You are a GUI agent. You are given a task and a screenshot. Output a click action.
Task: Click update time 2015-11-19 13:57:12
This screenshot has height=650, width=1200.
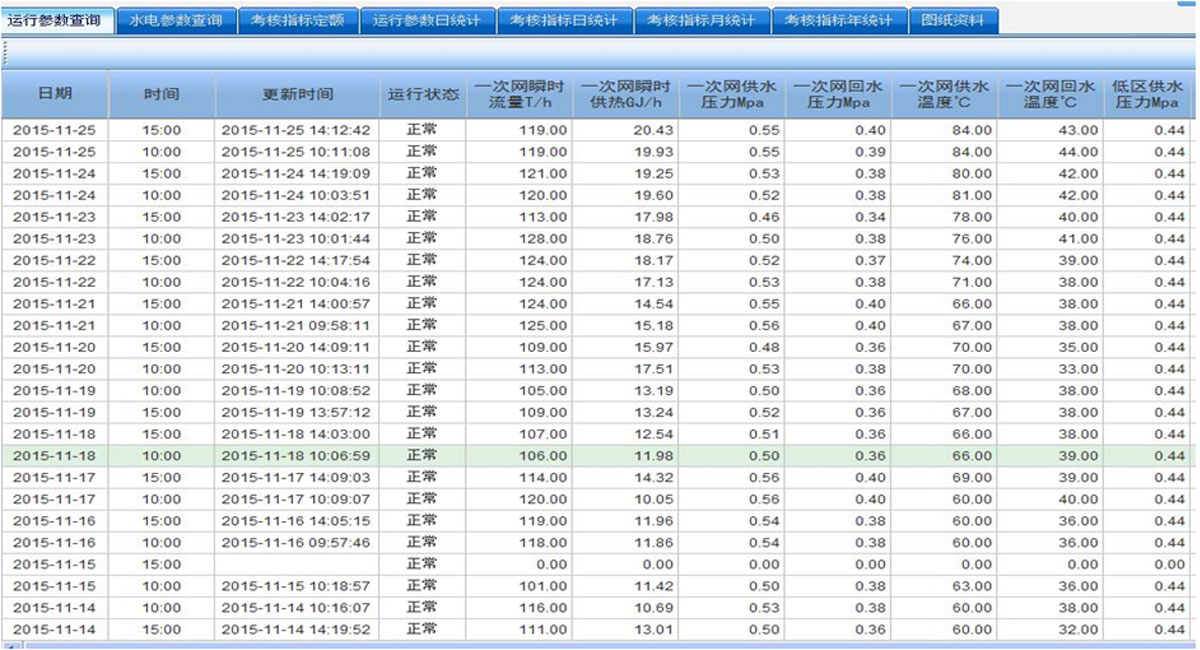(x=296, y=413)
